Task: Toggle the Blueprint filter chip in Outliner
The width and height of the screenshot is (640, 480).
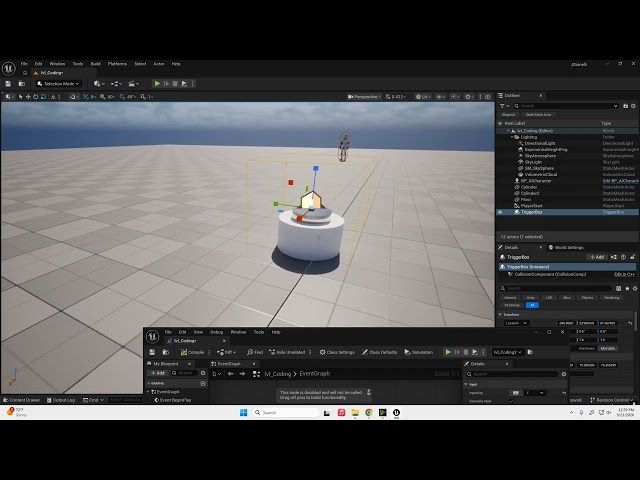Action: (508, 115)
